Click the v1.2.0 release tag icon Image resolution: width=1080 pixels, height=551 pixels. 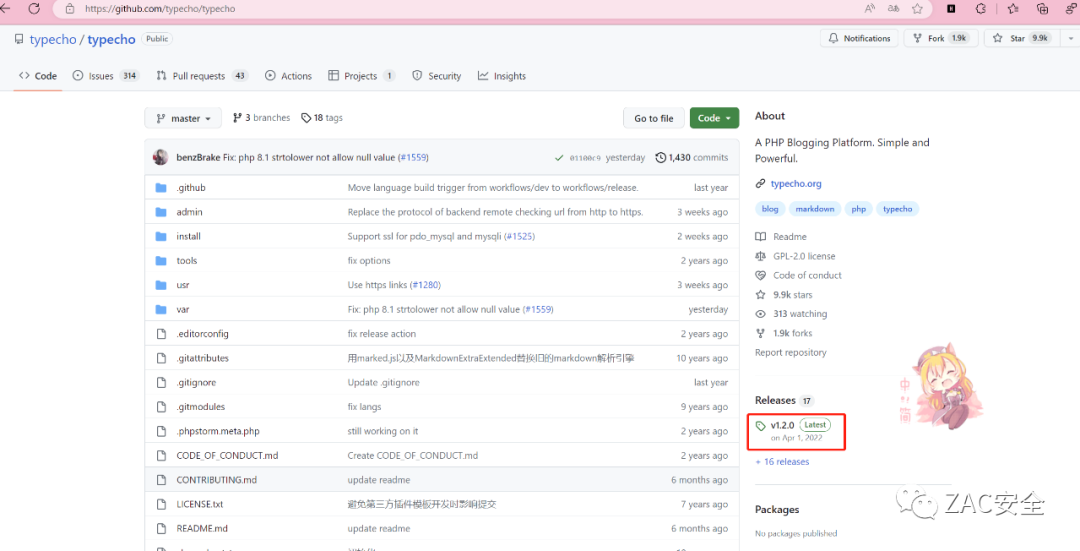(x=761, y=426)
